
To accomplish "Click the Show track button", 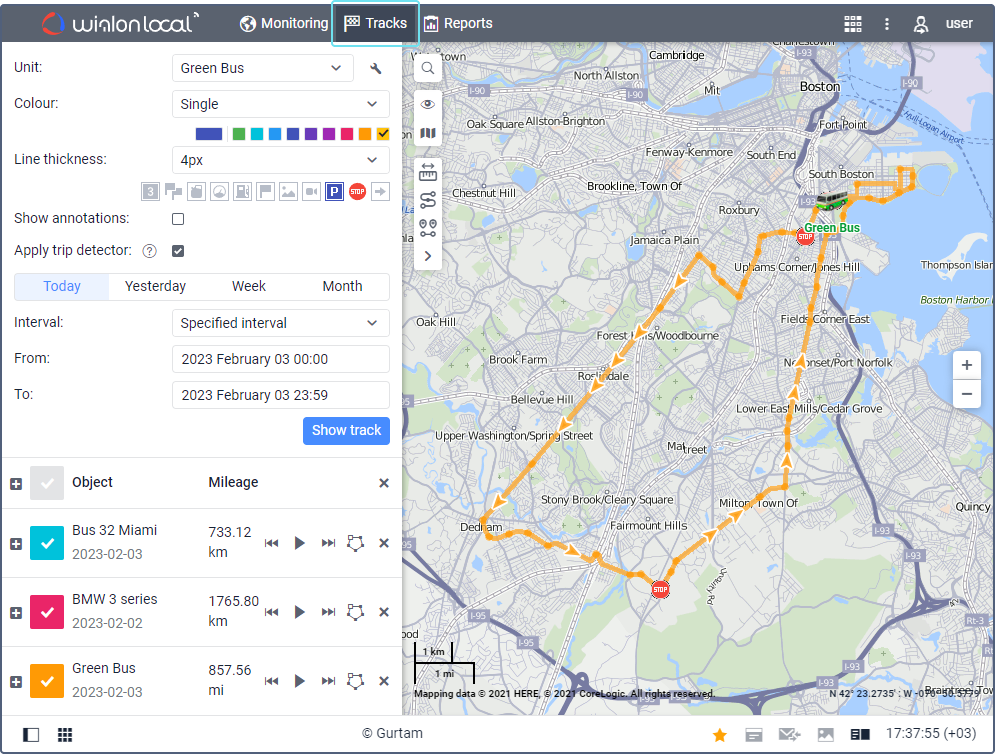I will coord(346,431).
